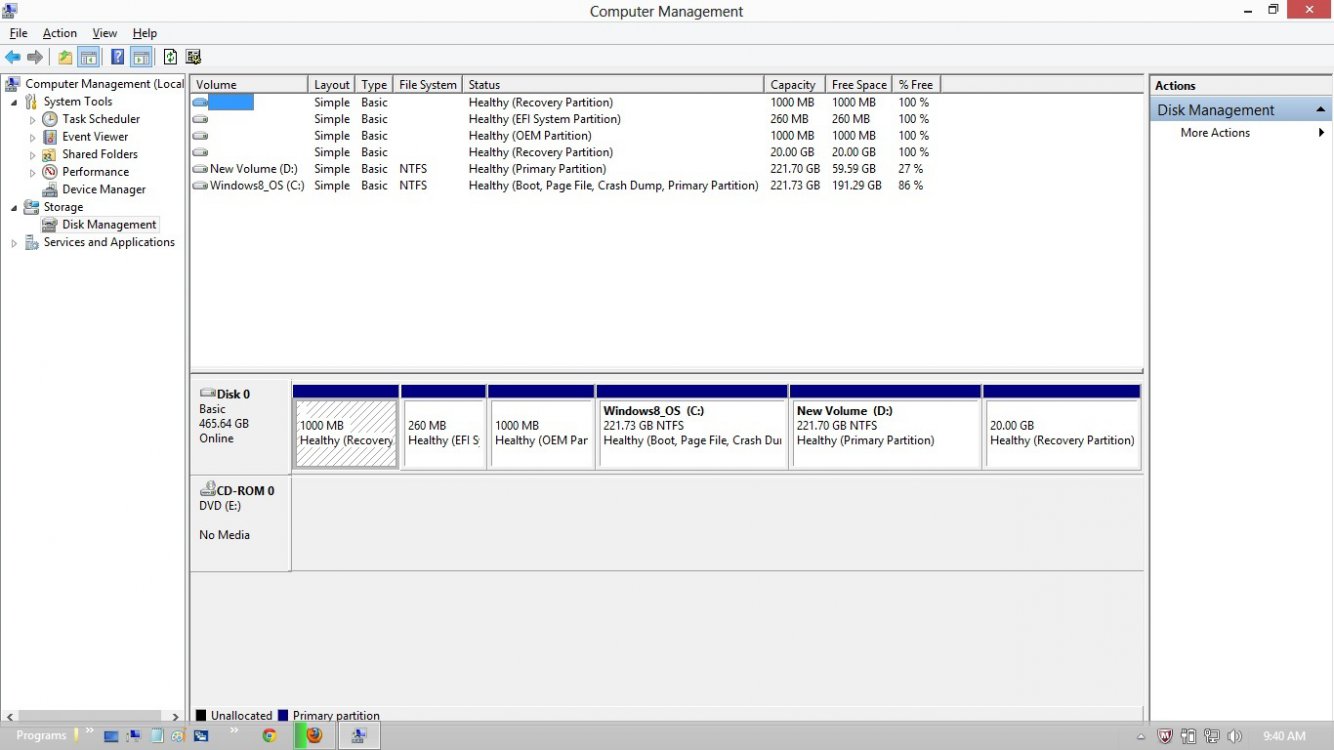The image size is (1334, 750).
Task: Collapse the Disk Management actions header
Action: pyautogui.click(x=1320, y=110)
